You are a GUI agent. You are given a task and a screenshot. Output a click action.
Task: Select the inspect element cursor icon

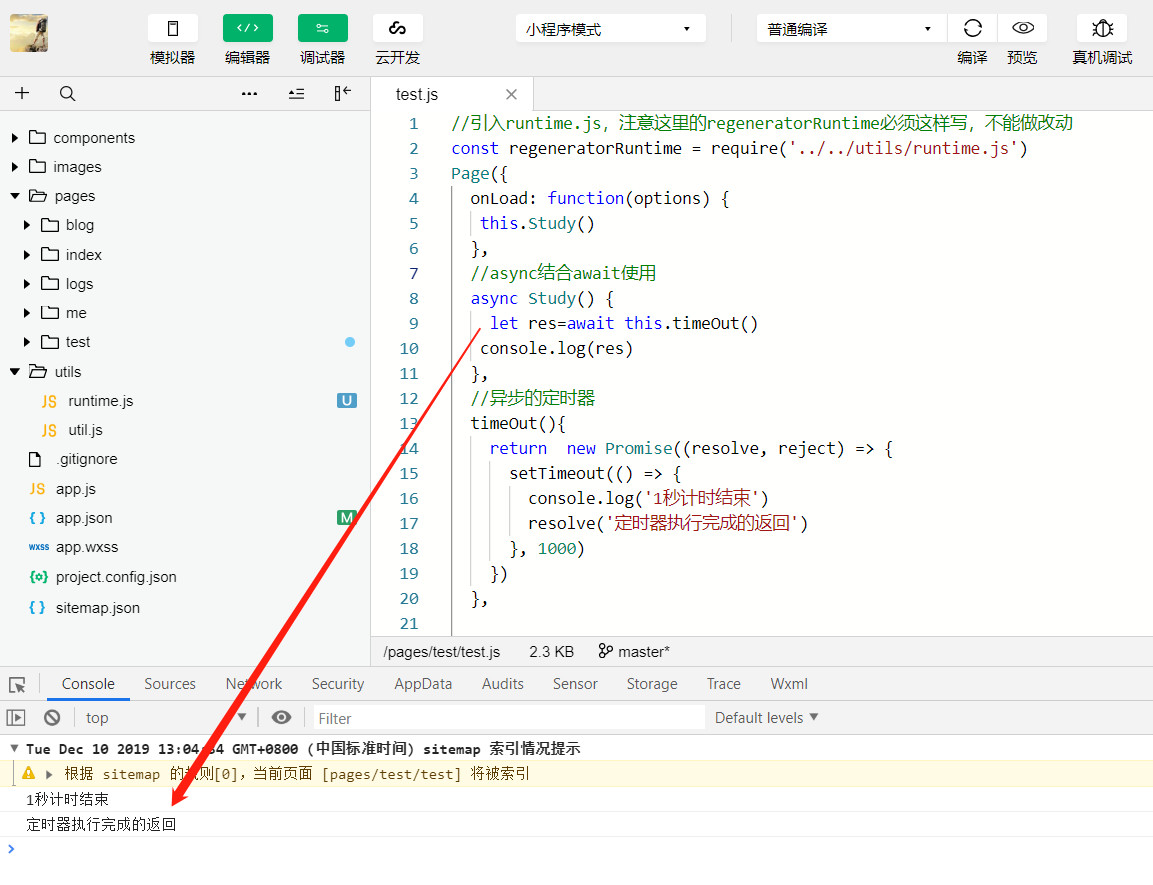tap(17, 684)
